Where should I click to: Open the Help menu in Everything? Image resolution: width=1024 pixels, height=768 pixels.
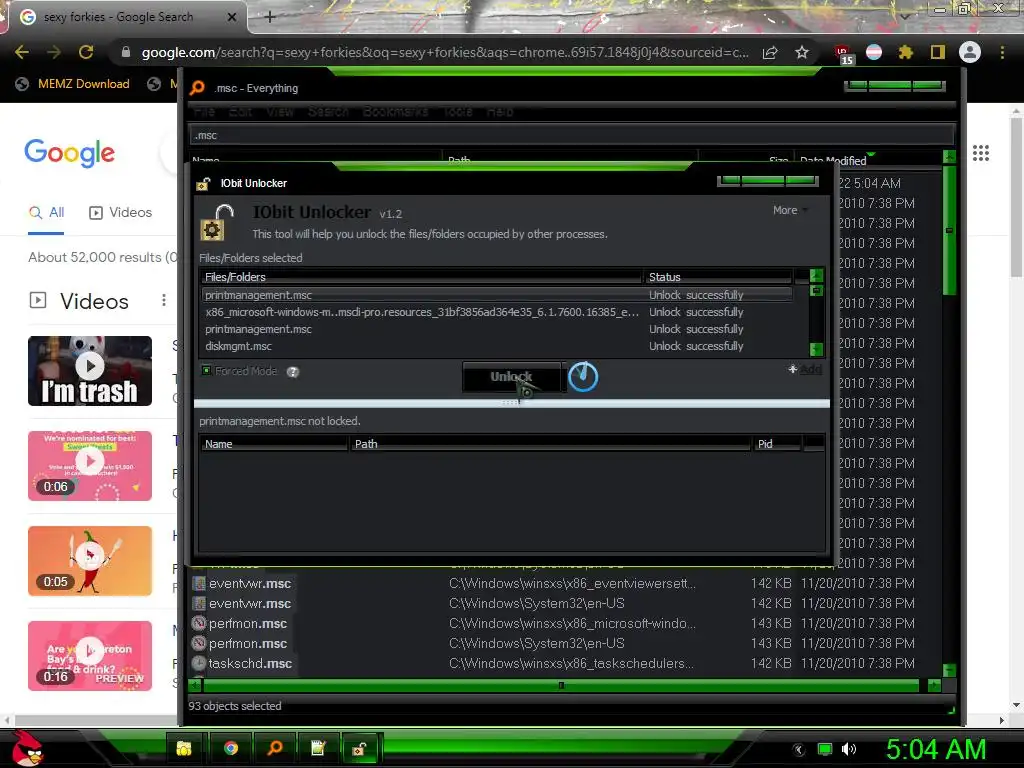click(x=500, y=112)
